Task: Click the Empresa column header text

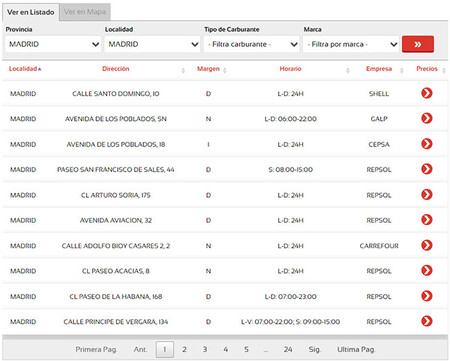Action: coord(379,69)
